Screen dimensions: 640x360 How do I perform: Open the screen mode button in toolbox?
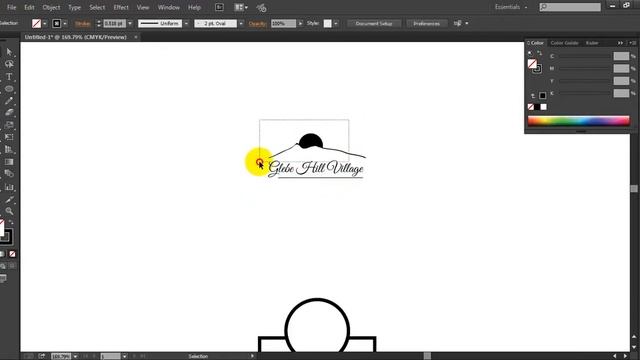[x=3, y=279]
